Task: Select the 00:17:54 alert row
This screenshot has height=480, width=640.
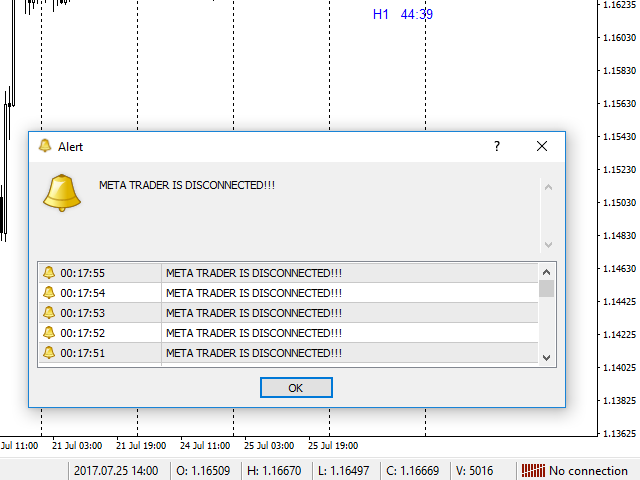Action: (x=250, y=293)
